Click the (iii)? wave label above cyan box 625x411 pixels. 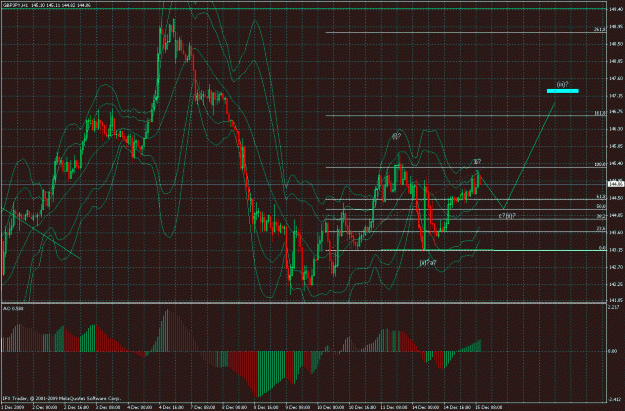(x=562, y=85)
